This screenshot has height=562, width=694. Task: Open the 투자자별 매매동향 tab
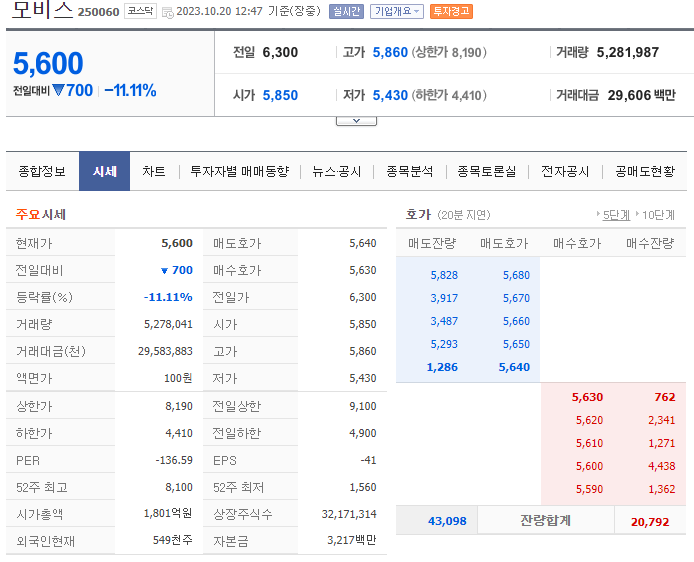239,171
